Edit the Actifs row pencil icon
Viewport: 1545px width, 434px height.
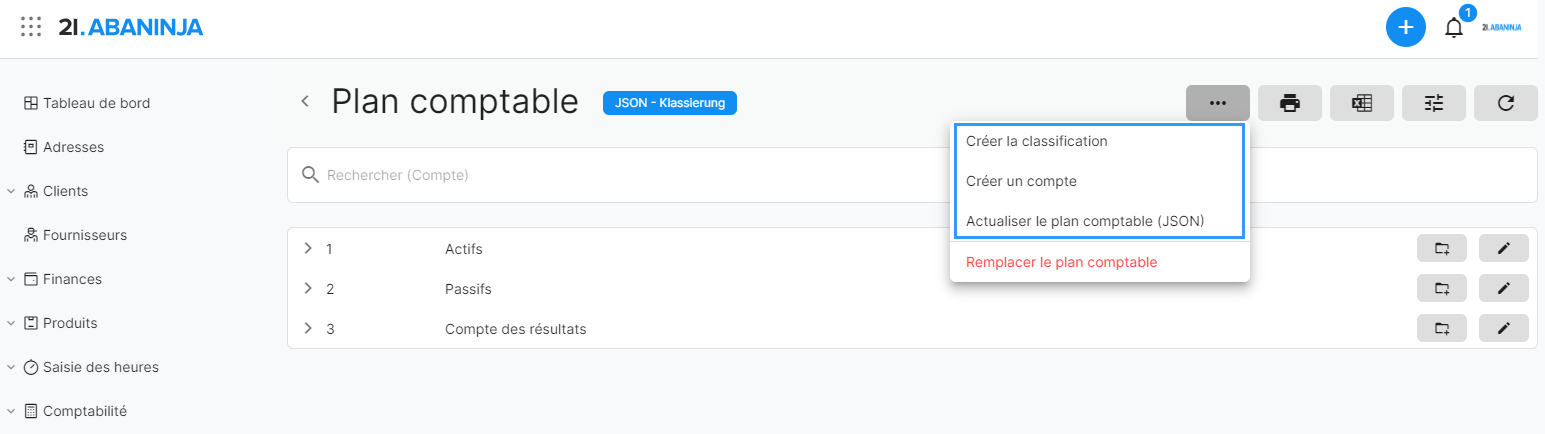[x=1503, y=248]
